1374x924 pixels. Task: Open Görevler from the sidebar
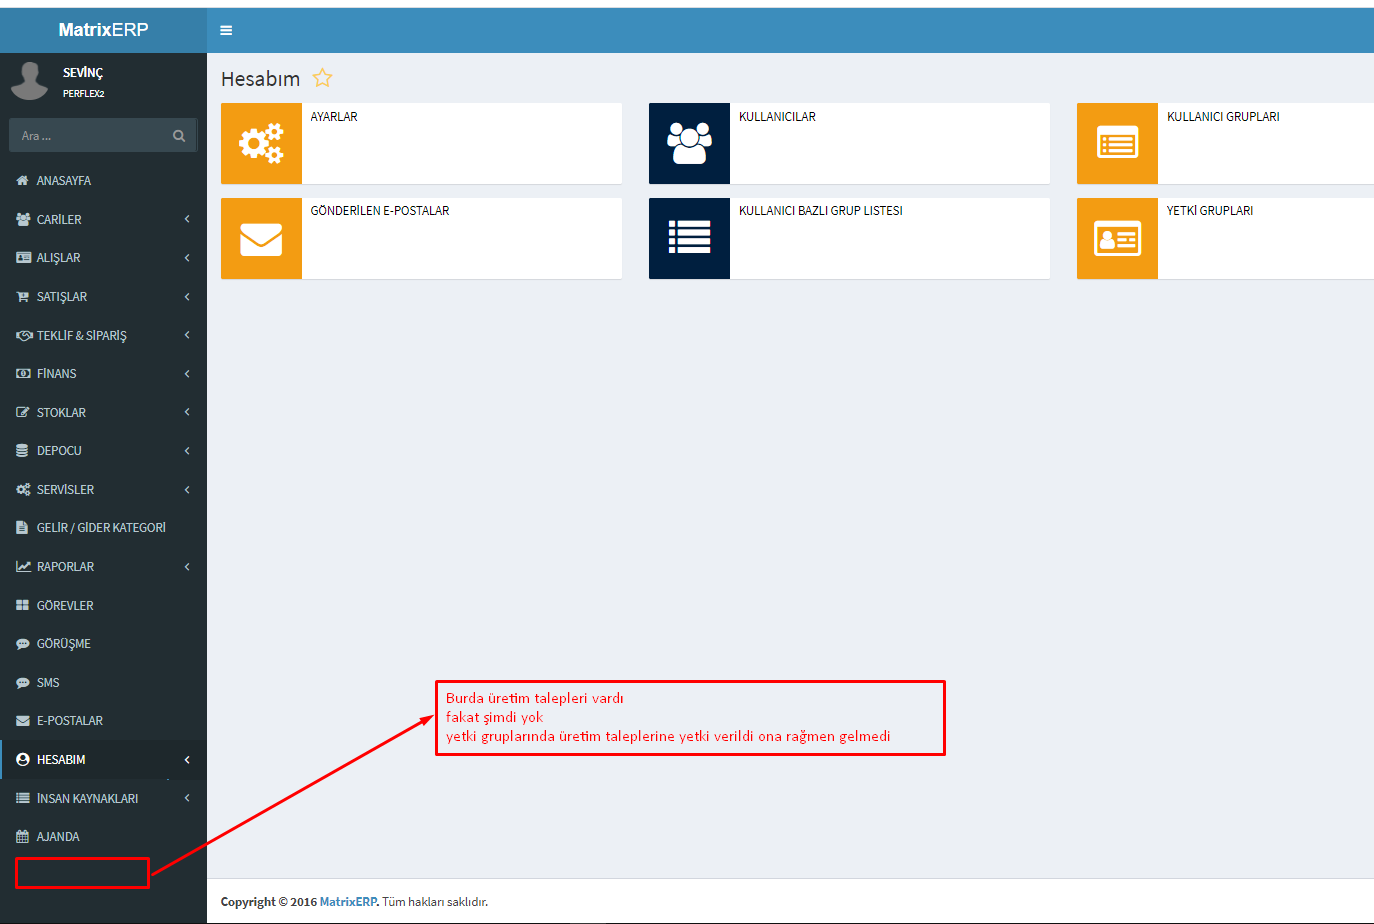65,606
